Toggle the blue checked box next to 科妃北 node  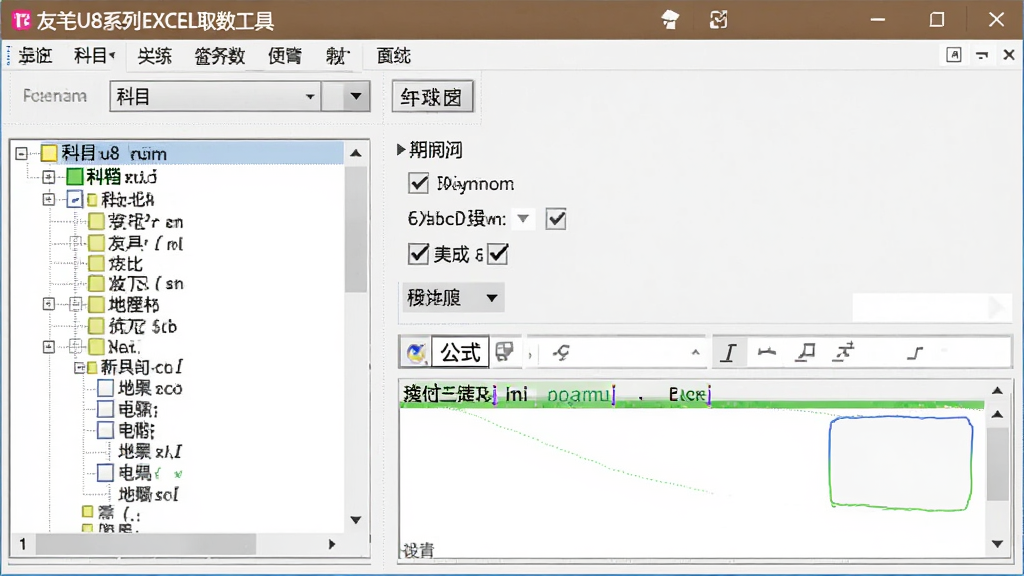74,199
